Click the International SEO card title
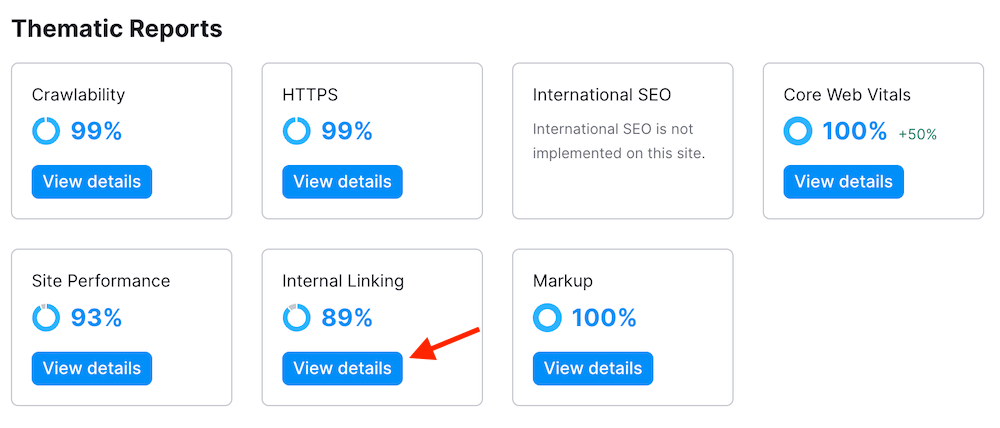The height and width of the screenshot is (428, 1000). pos(602,95)
